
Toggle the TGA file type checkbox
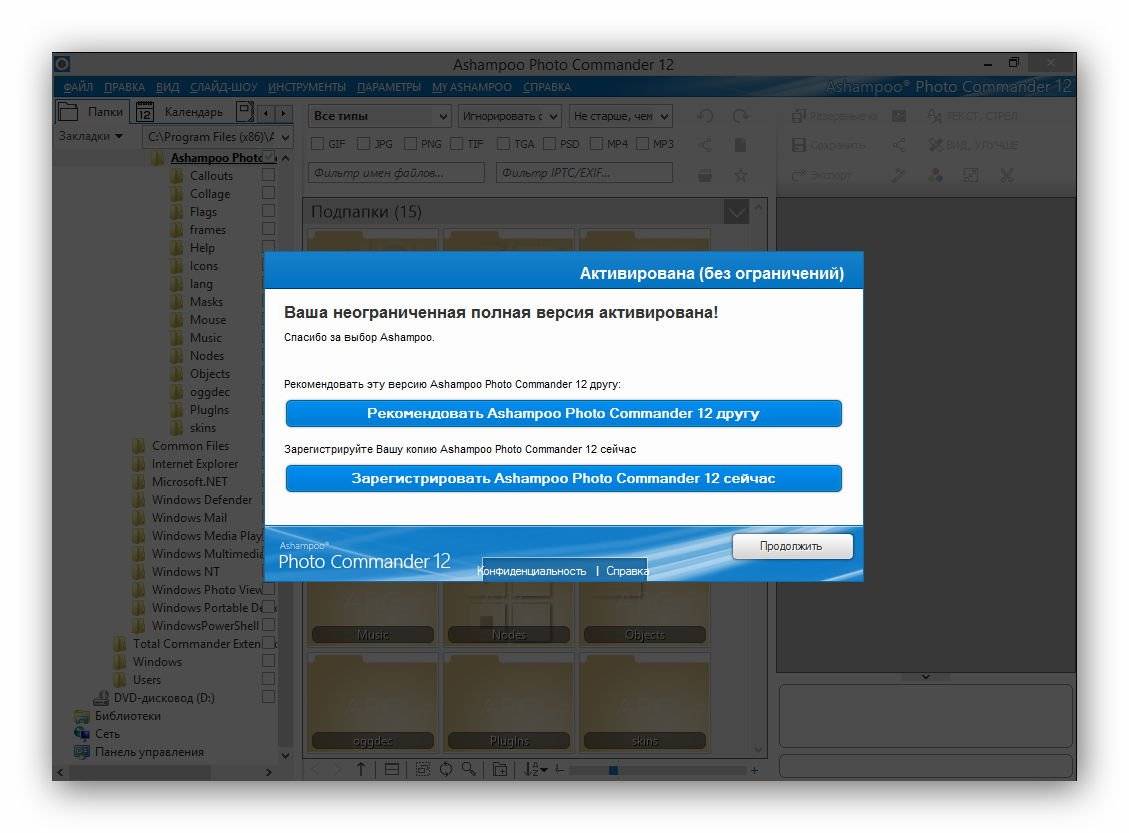point(503,144)
